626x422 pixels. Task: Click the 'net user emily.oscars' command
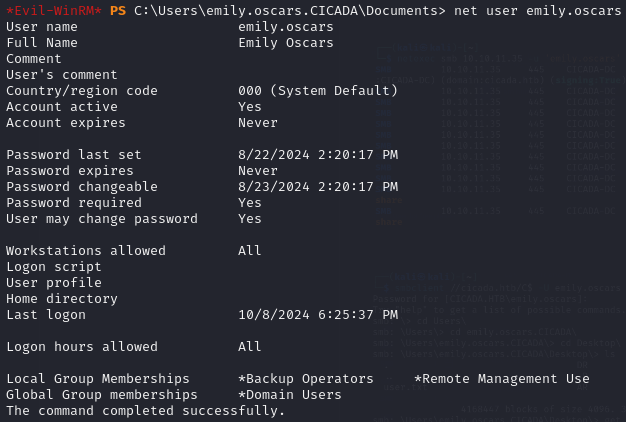(x=537, y=11)
